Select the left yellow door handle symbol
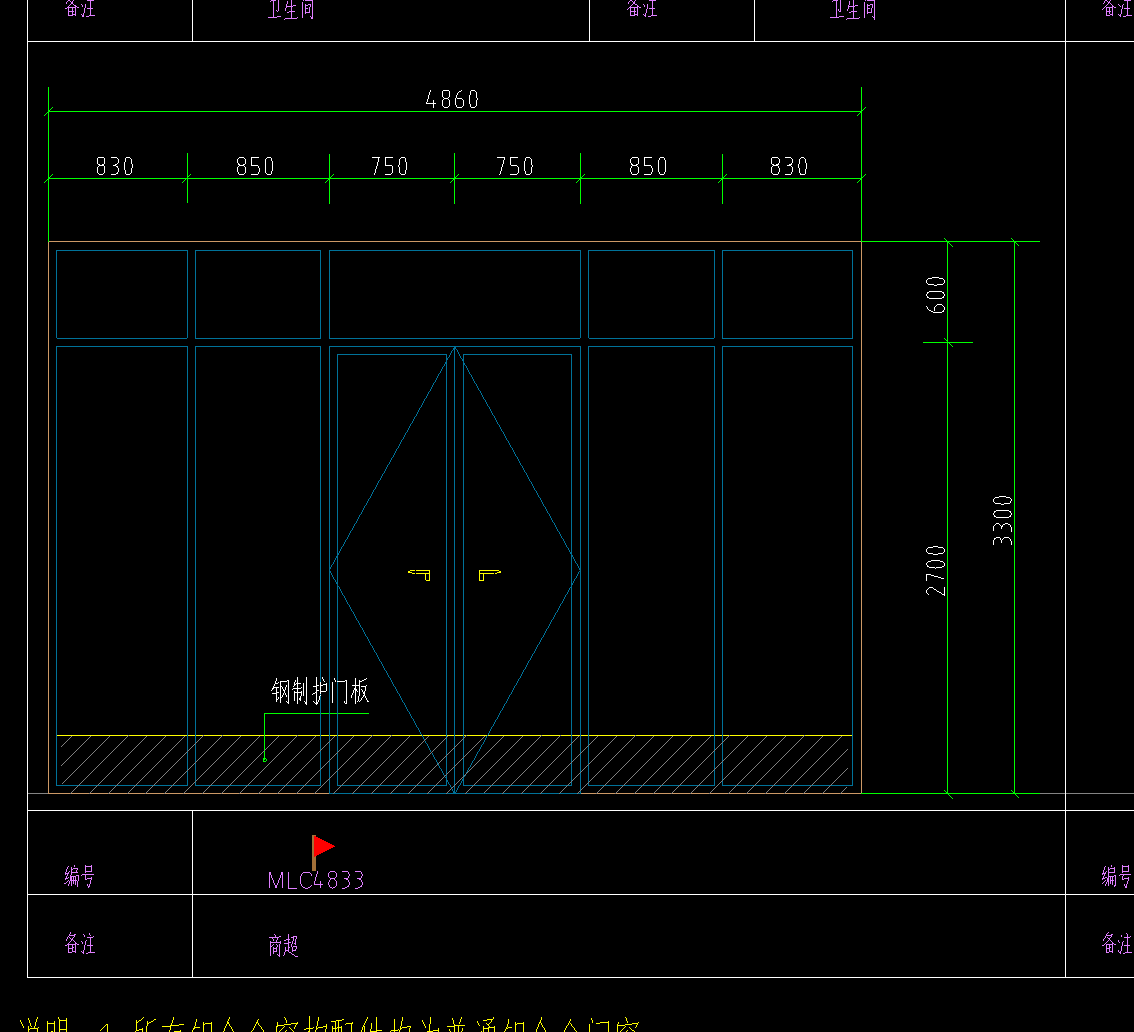1134x1032 pixels. 419,575
